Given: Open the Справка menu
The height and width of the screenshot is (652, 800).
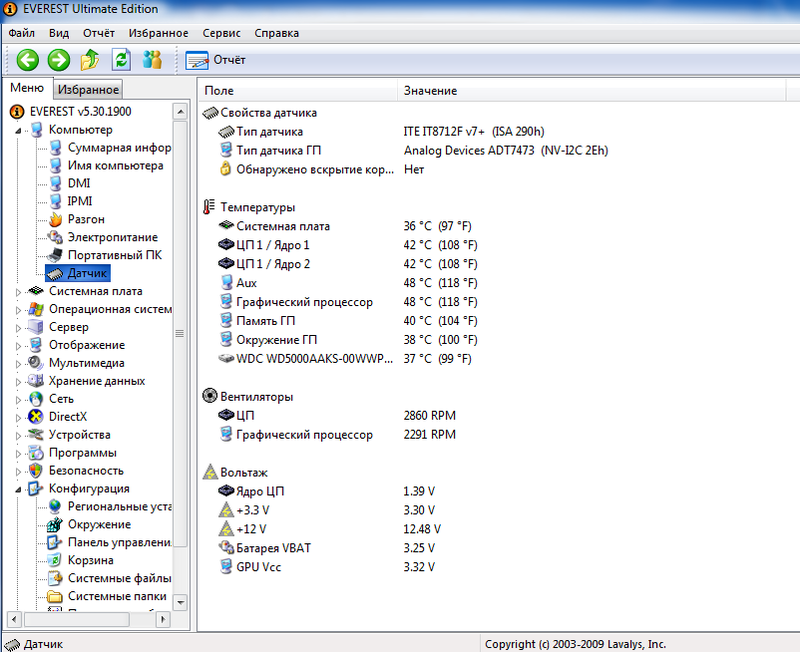Looking at the screenshot, I should (x=277, y=33).
